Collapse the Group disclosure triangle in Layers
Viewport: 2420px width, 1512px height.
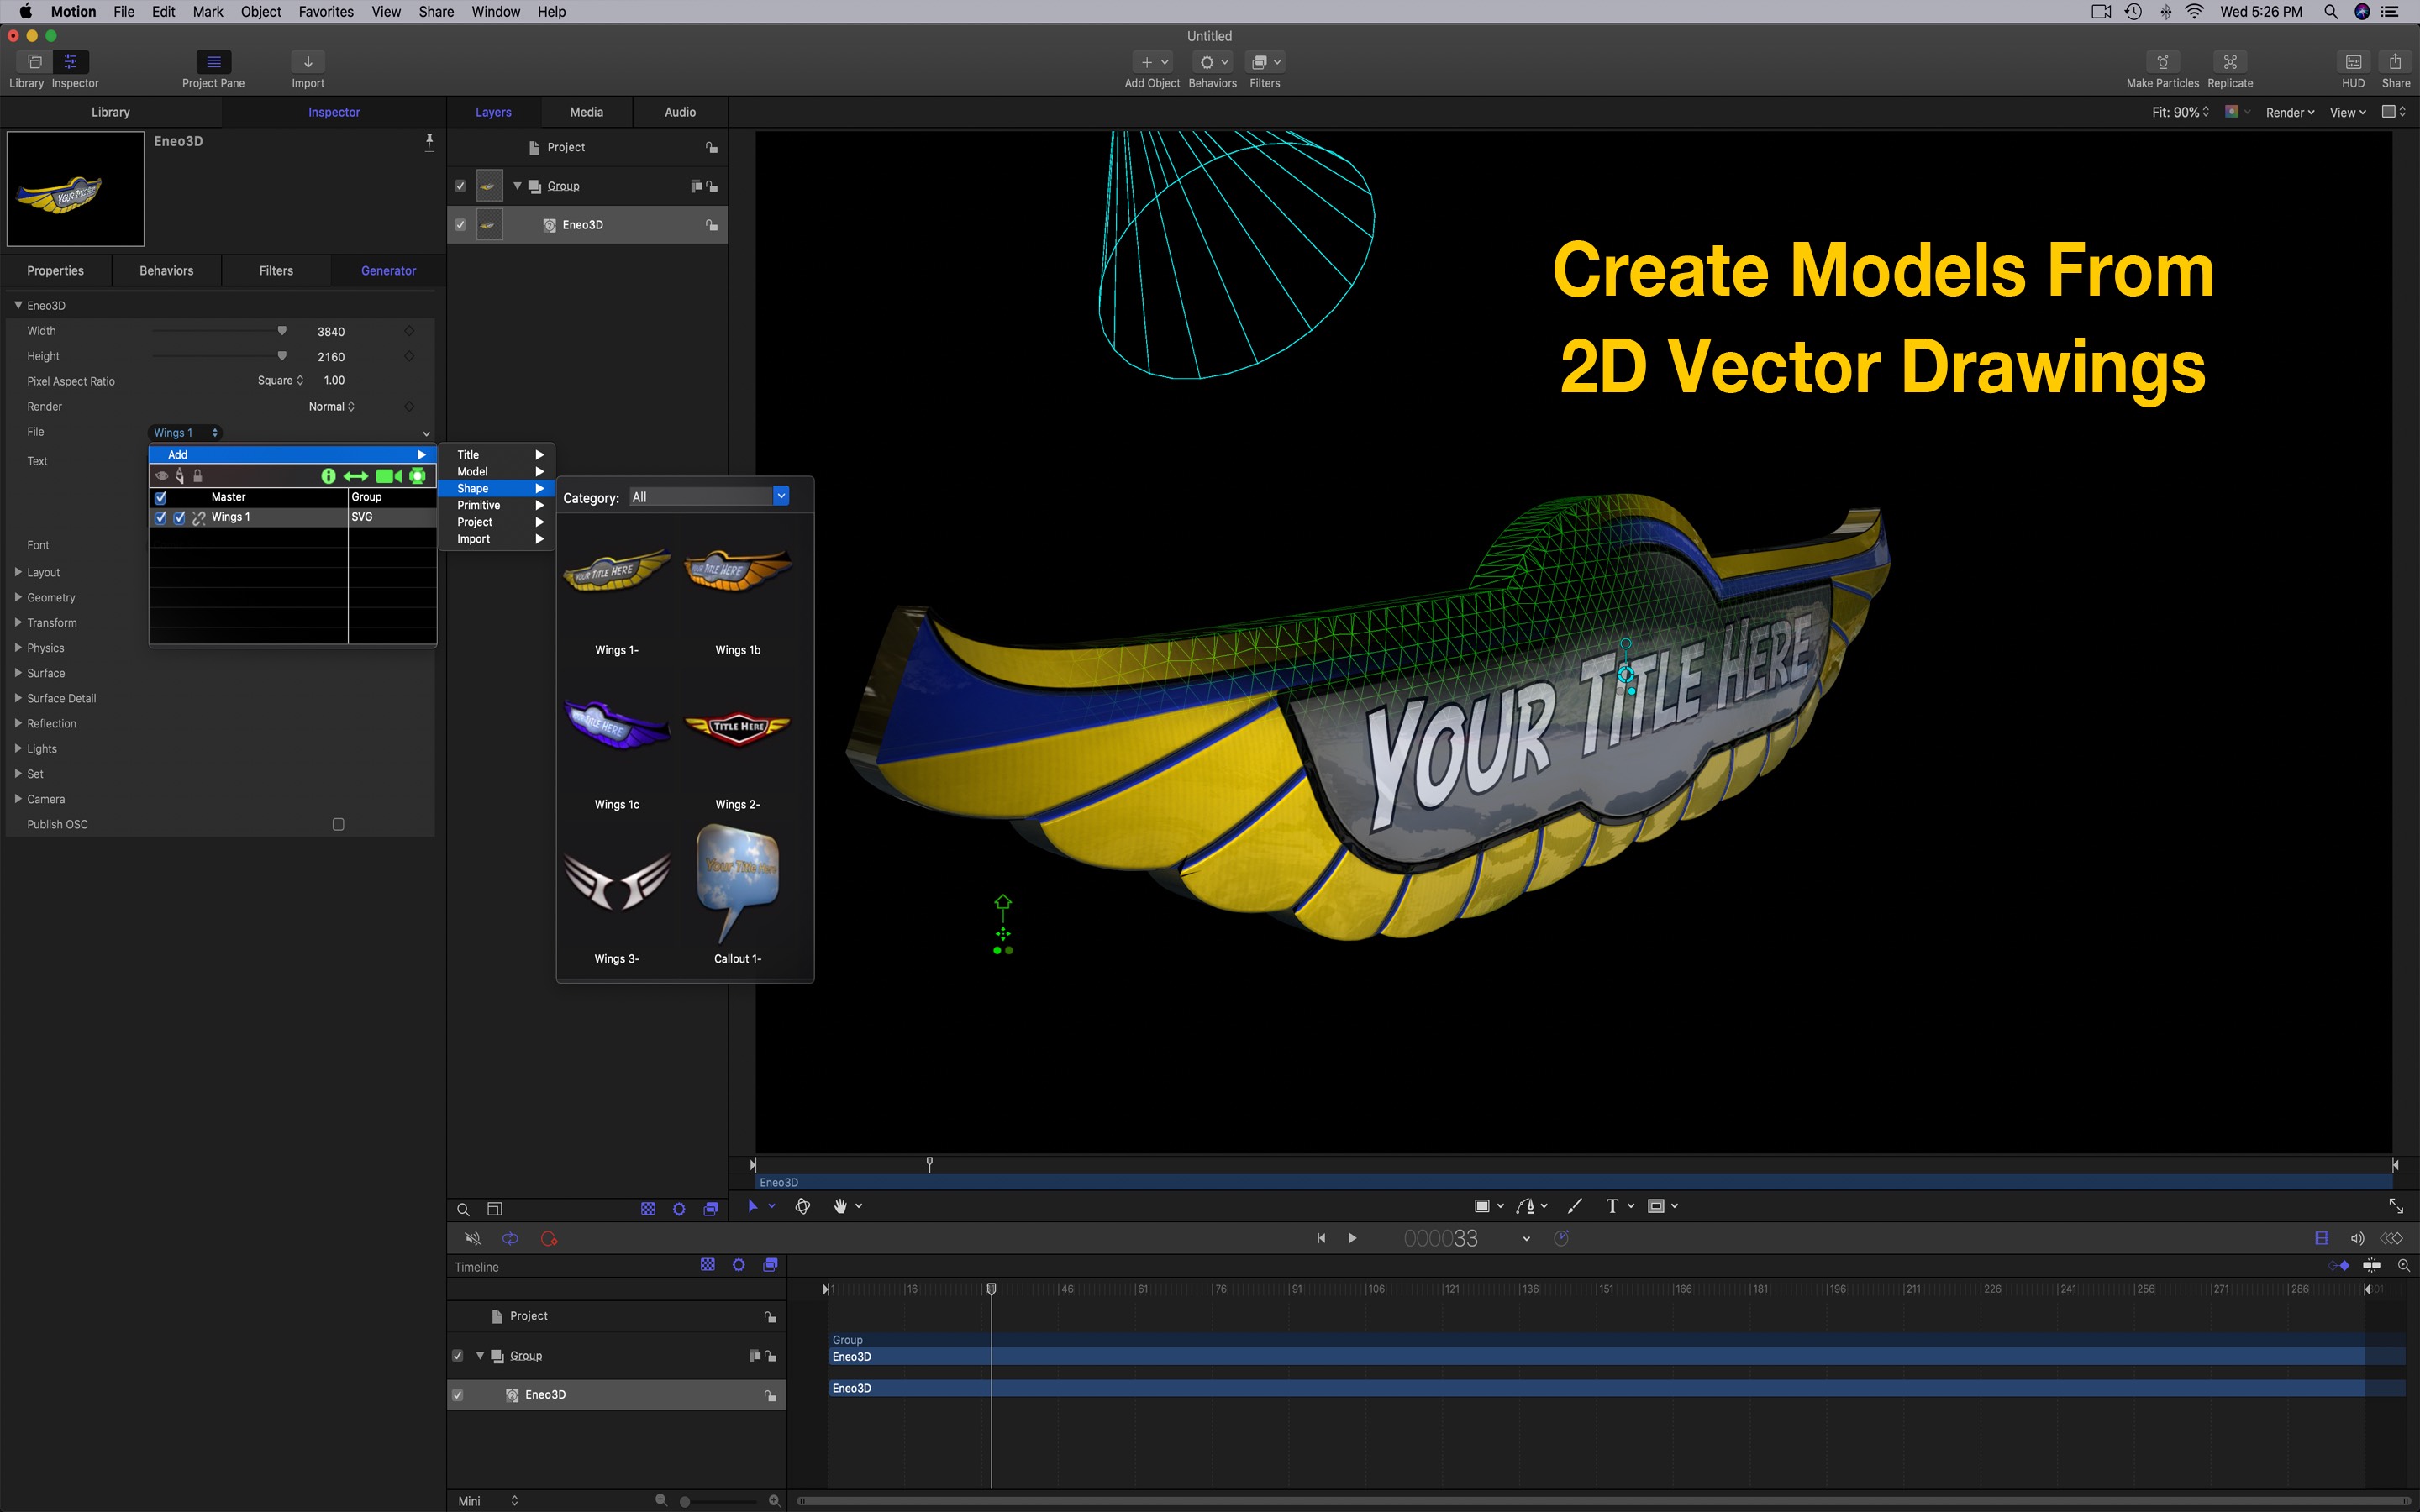click(517, 186)
